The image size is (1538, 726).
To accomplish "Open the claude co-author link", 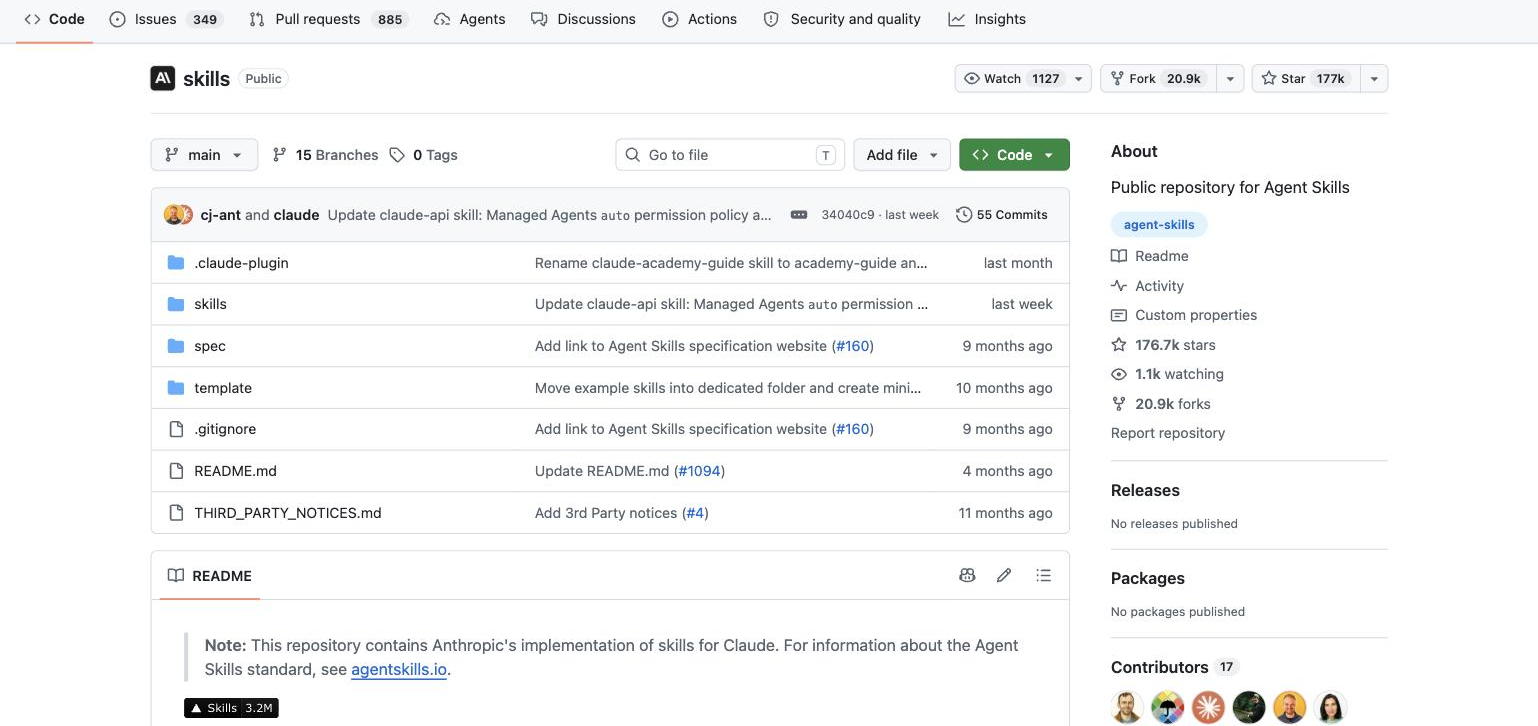I will pyautogui.click(x=296, y=215).
